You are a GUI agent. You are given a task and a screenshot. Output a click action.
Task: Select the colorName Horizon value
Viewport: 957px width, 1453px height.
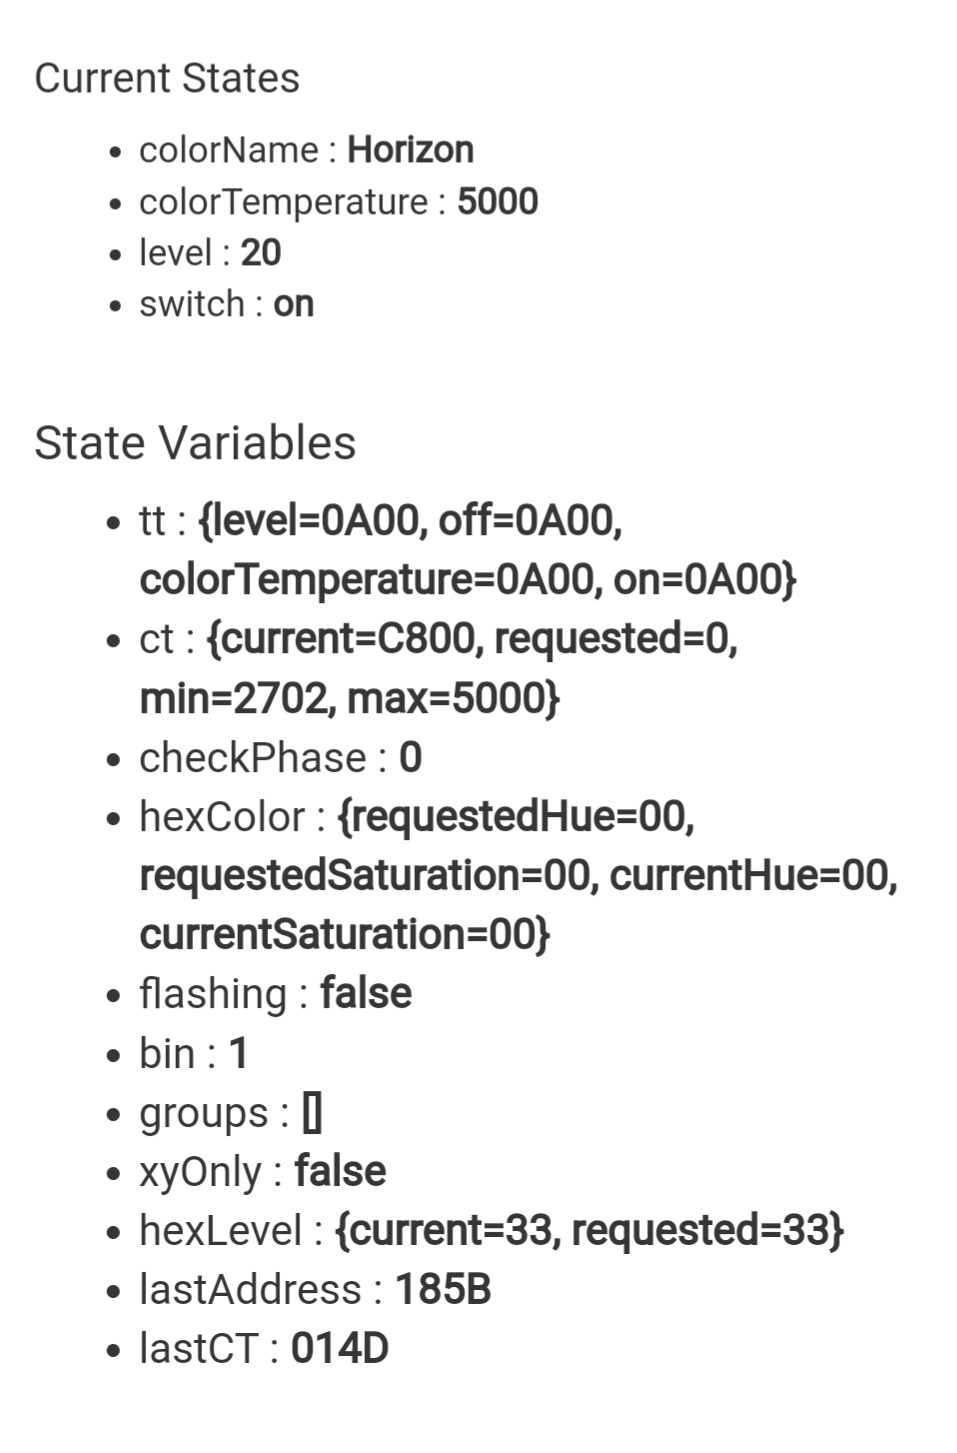click(410, 150)
